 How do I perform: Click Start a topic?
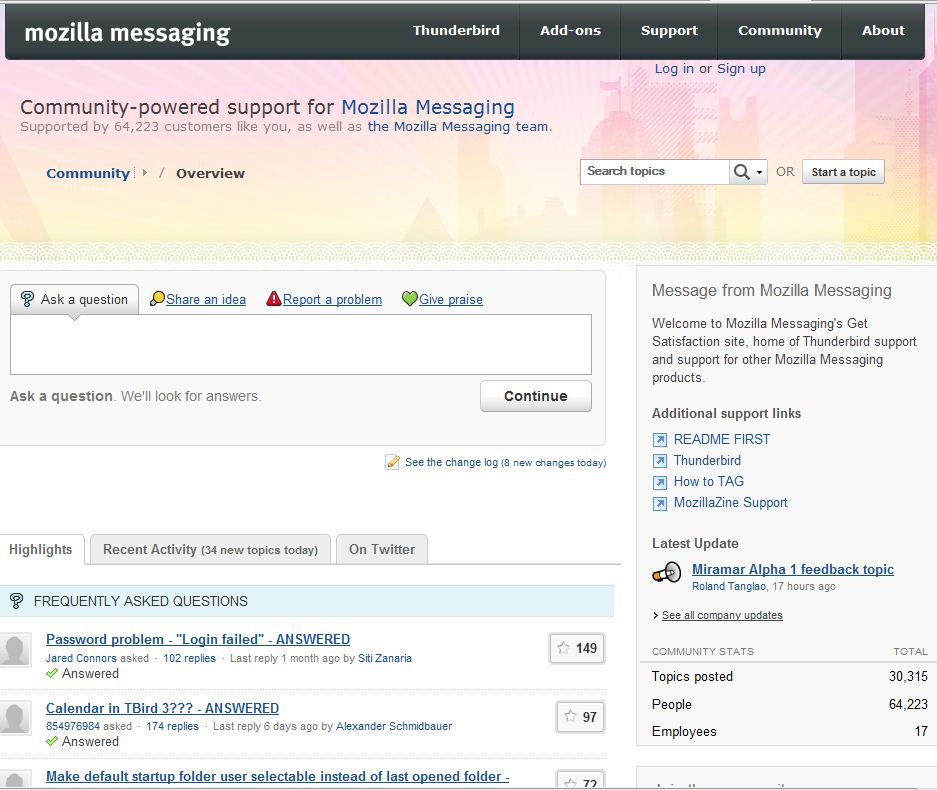pos(842,172)
